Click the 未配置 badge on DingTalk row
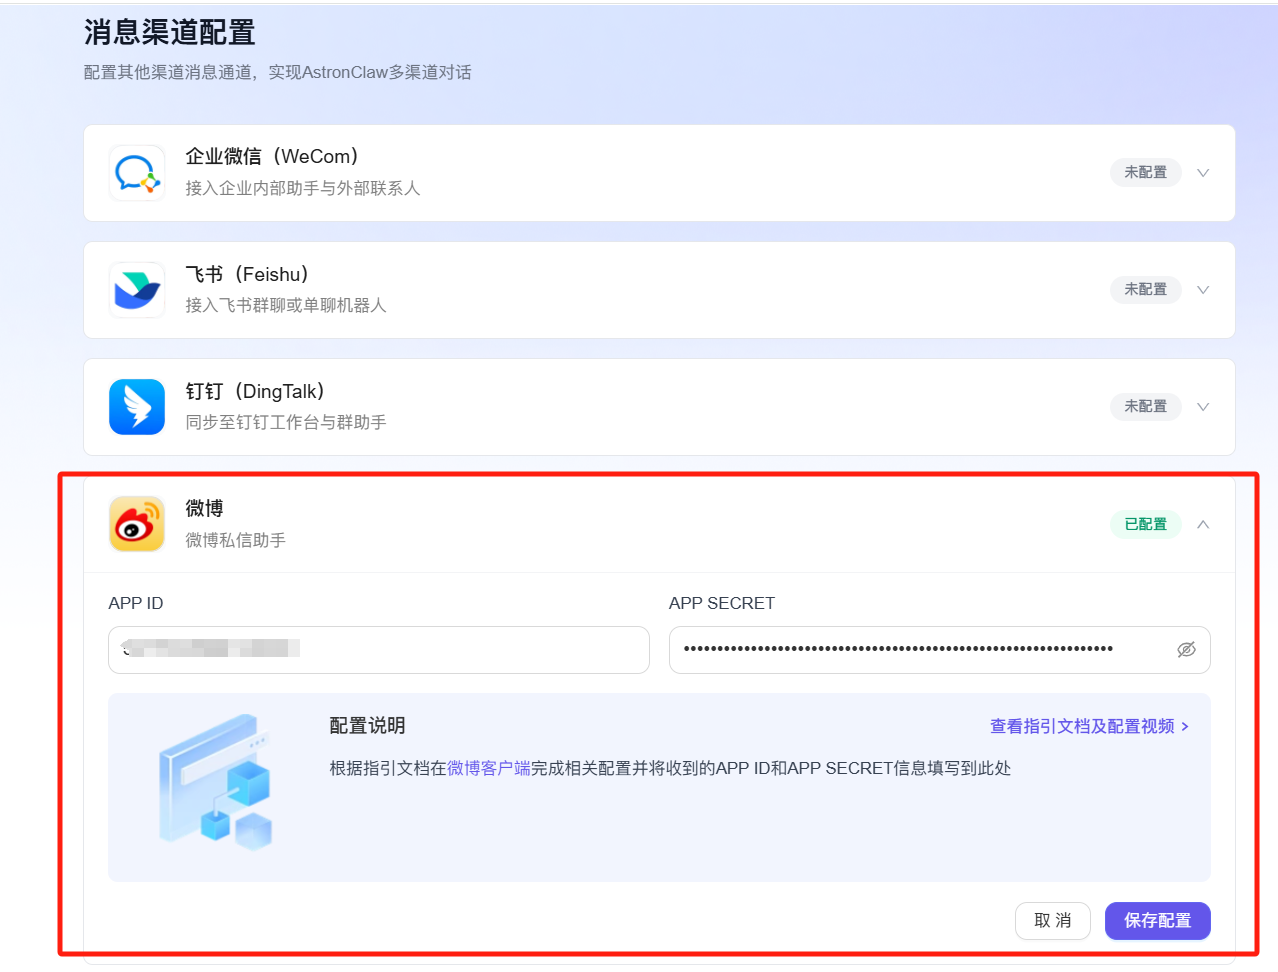 click(1145, 407)
